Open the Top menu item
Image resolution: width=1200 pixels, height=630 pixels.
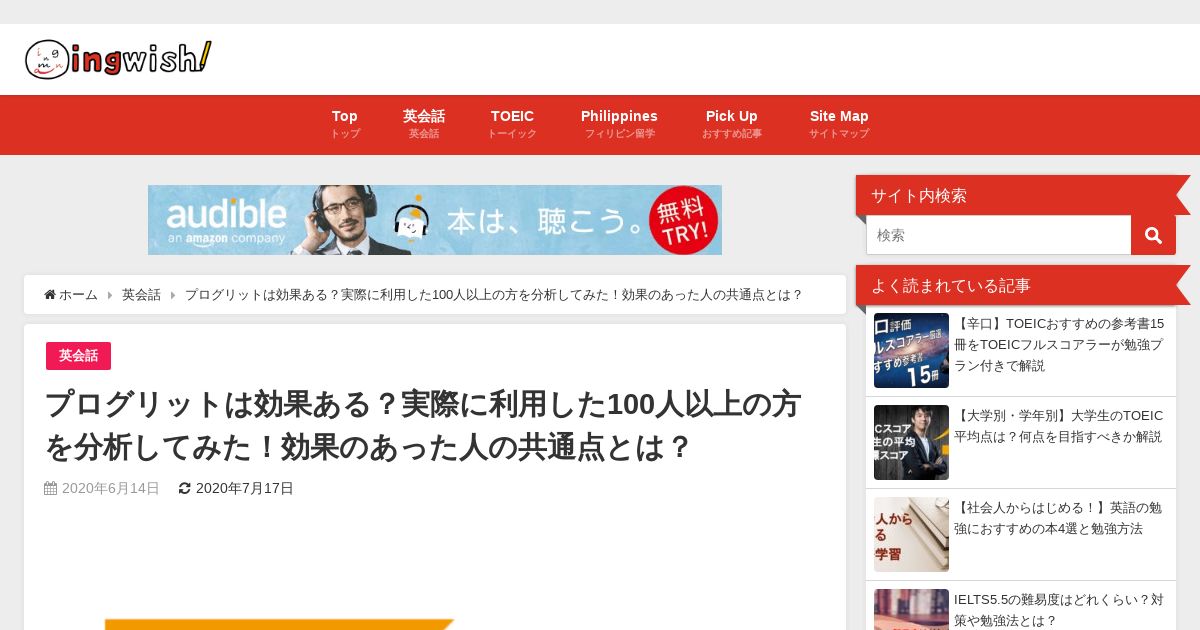pyautogui.click(x=345, y=124)
